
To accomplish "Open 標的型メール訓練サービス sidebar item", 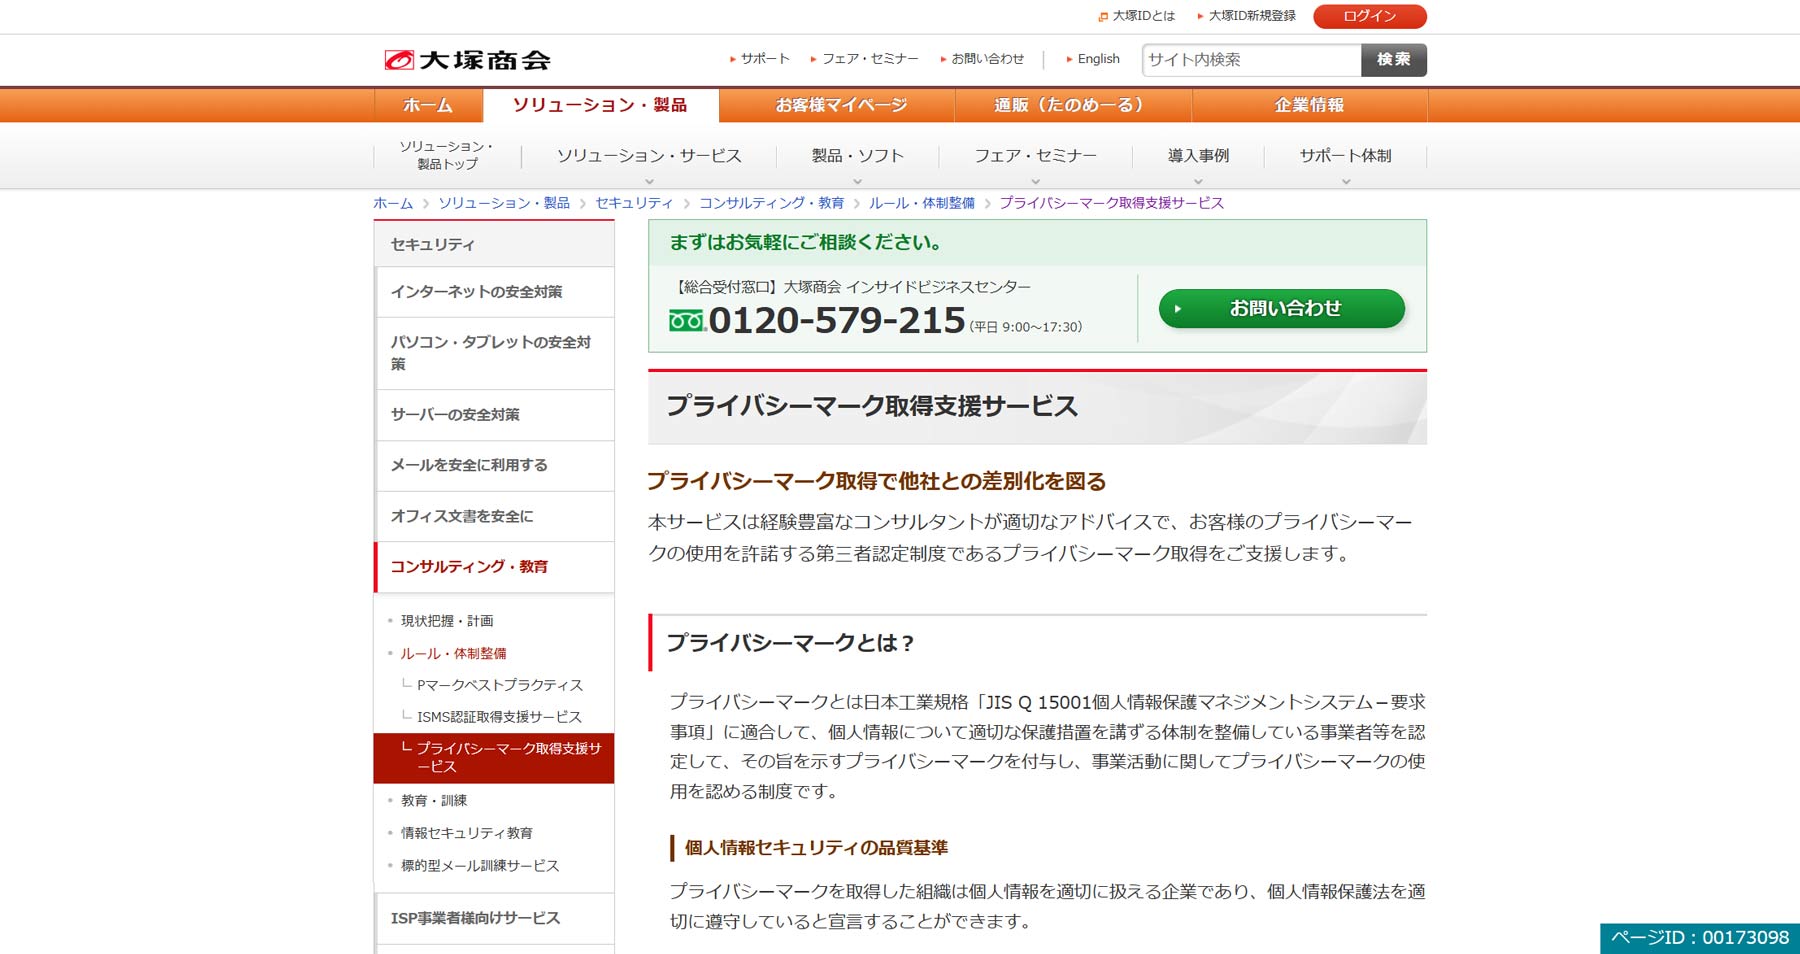I will pos(480,866).
